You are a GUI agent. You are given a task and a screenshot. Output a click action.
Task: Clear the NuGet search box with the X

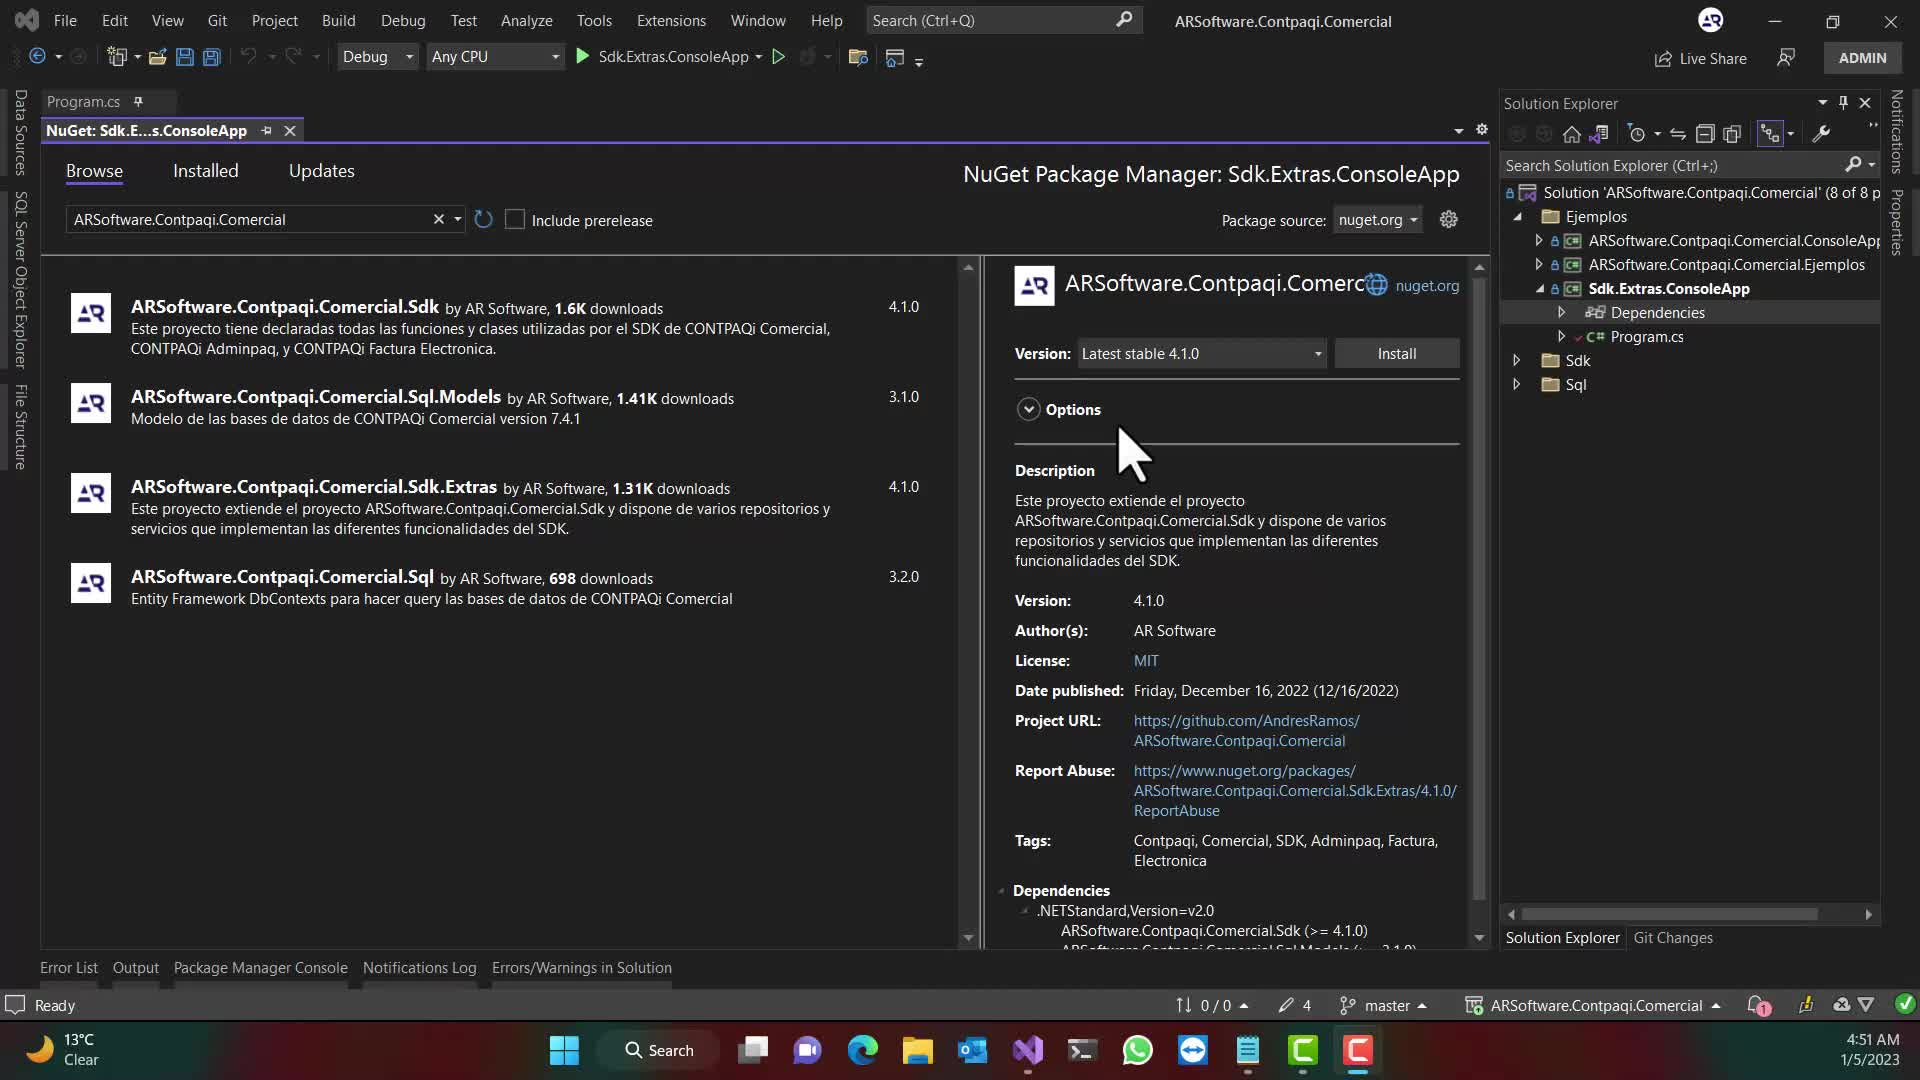point(438,219)
